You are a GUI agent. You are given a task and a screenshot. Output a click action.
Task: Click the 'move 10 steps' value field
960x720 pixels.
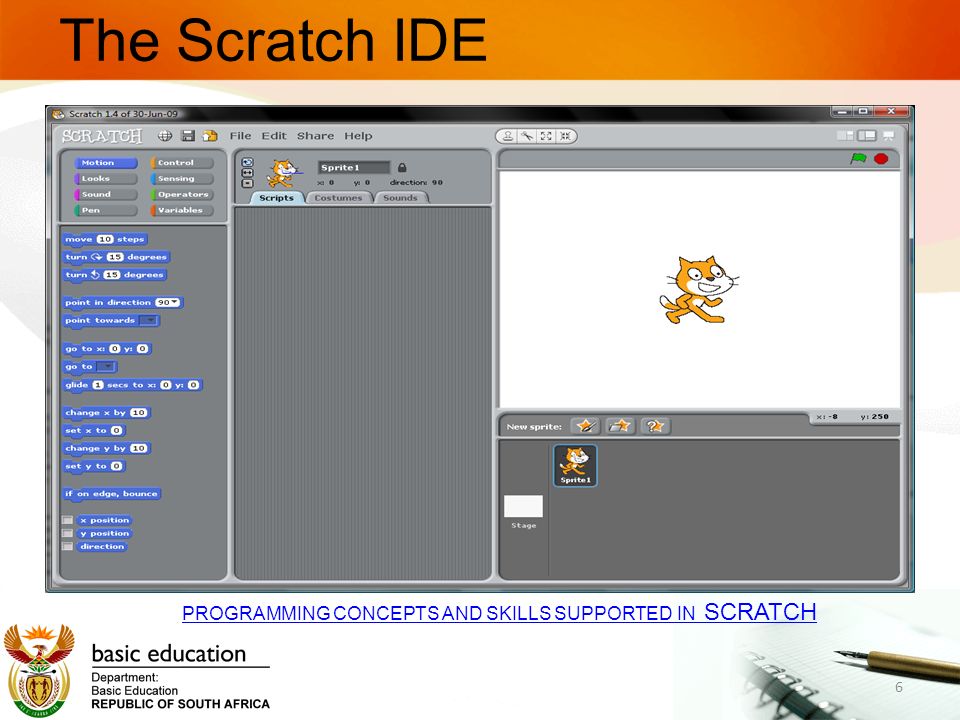105,239
